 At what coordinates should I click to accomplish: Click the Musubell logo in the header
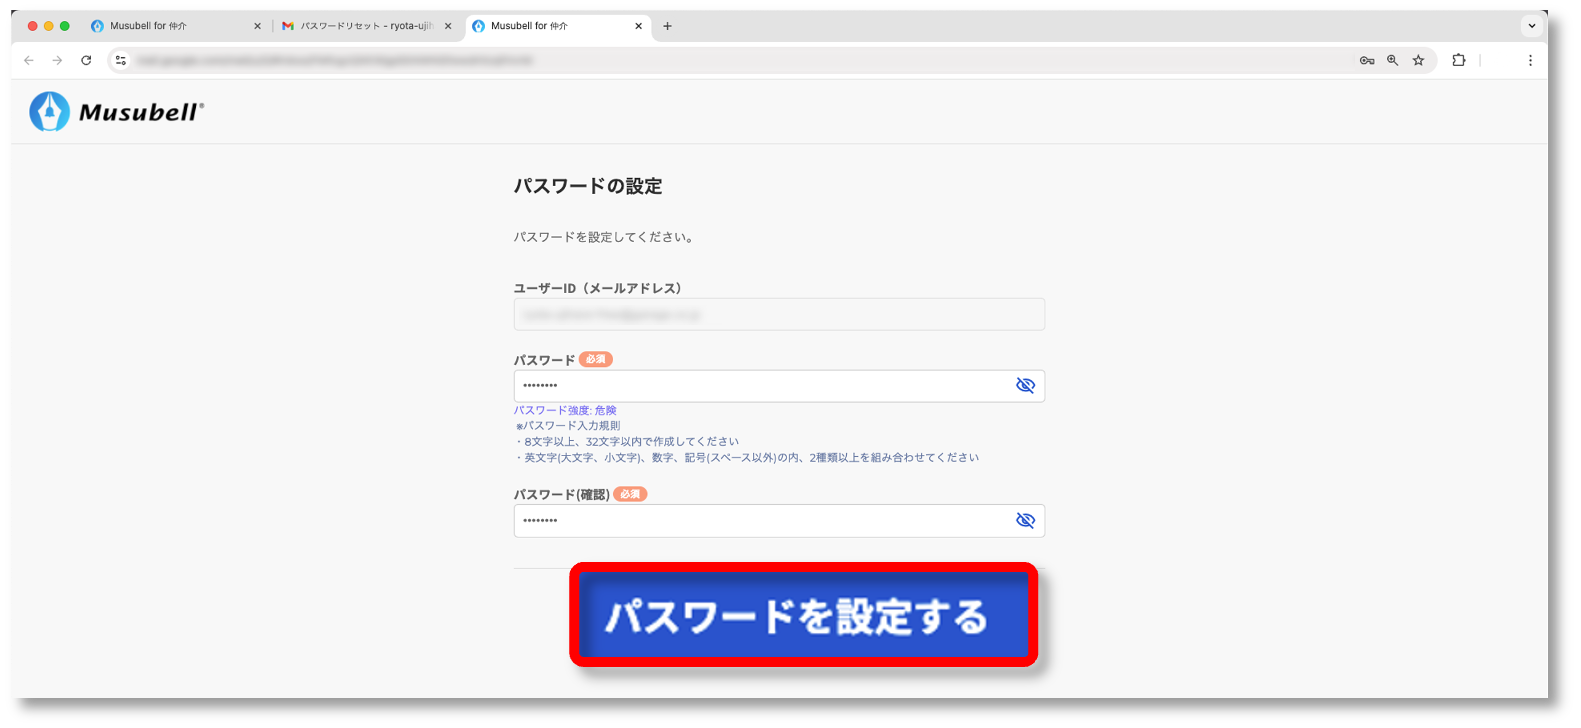point(117,112)
